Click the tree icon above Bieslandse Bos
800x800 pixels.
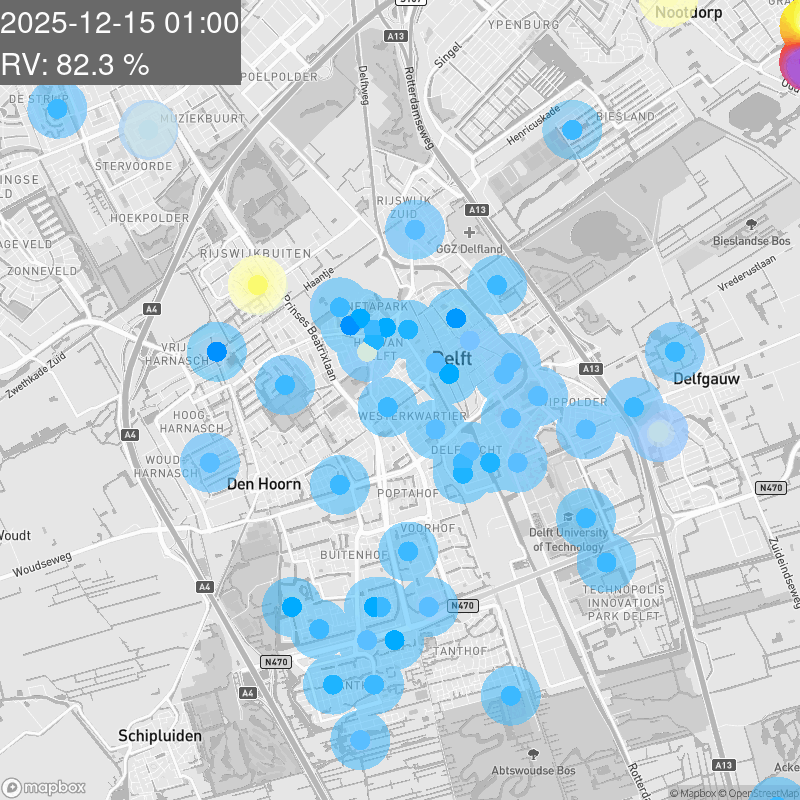(x=751, y=223)
